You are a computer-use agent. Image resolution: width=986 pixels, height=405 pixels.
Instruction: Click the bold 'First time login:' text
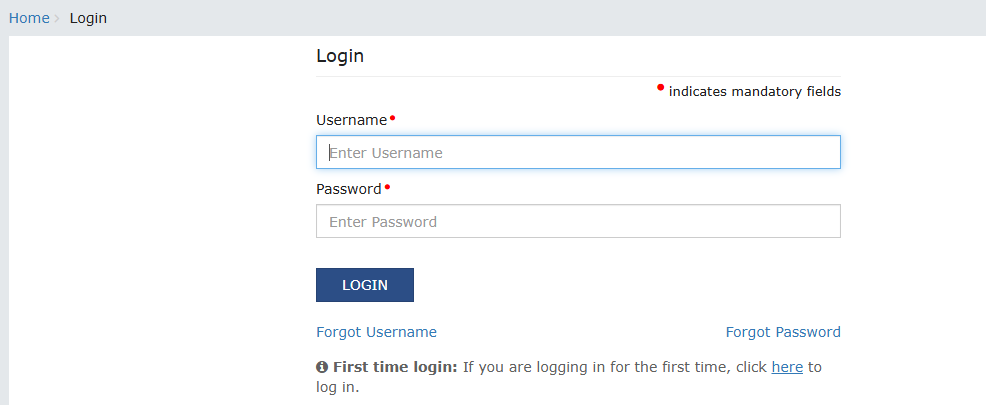pyautogui.click(x=395, y=367)
